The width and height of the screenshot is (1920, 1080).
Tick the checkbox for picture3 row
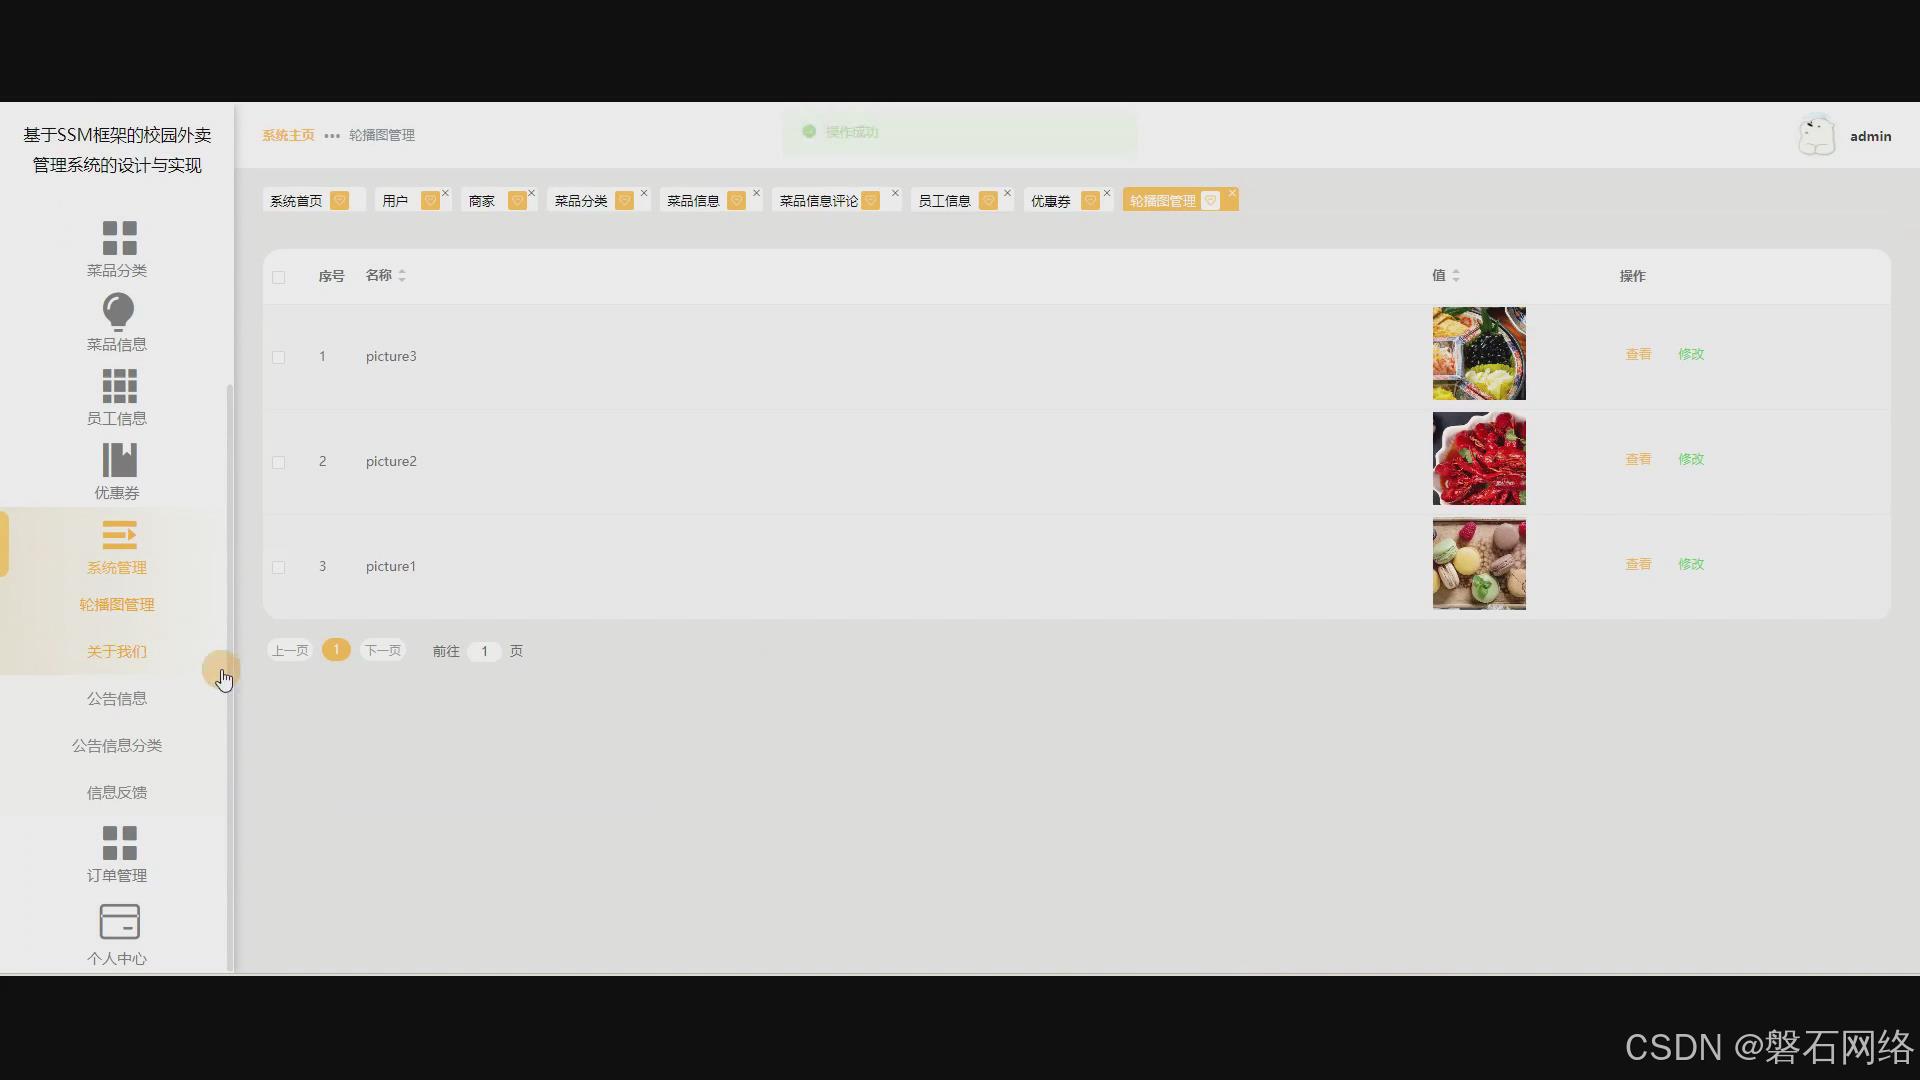point(279,357)
